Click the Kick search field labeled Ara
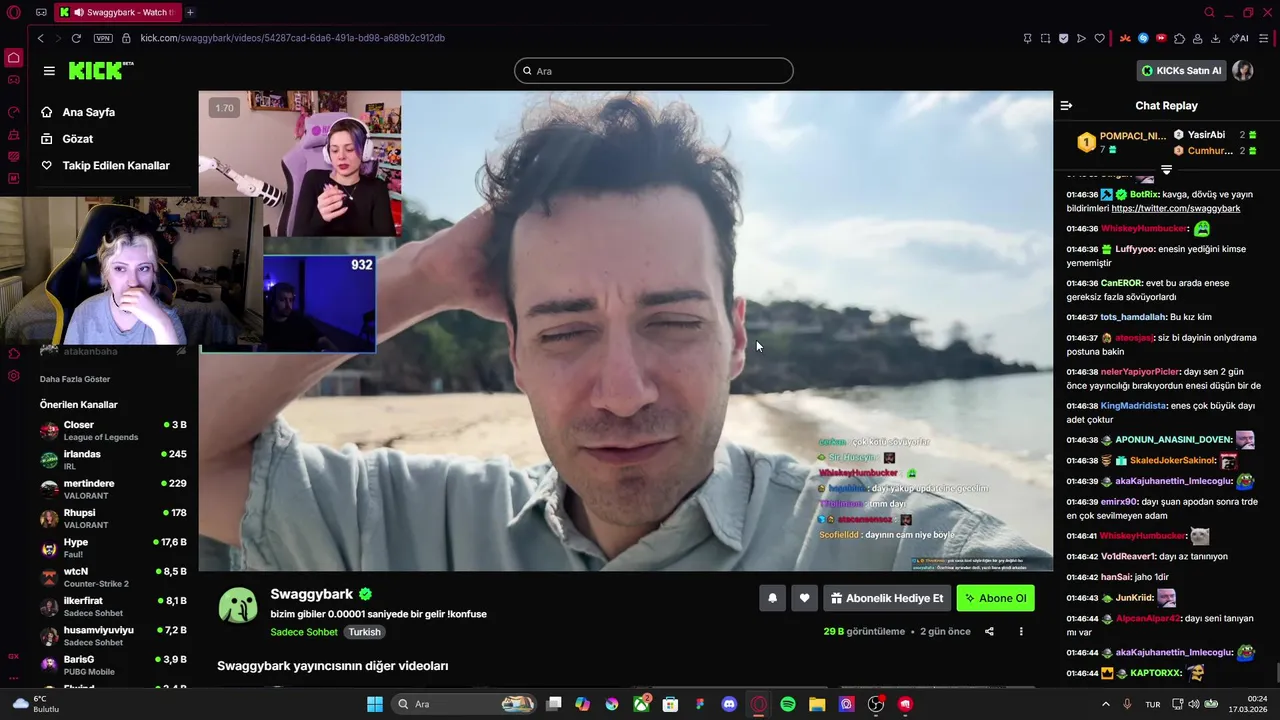This screenshot has width=1280, height=720. 654,71
